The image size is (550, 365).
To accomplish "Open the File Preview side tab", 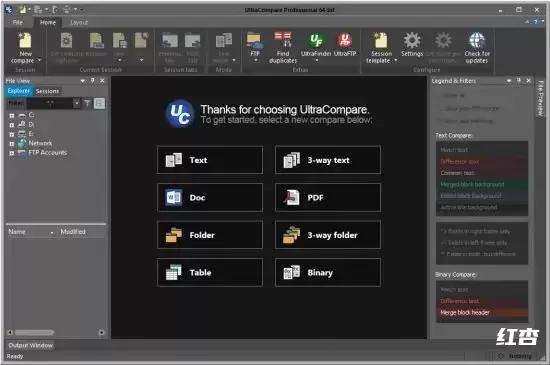I will pyautogui.click(x=541, y=98).
